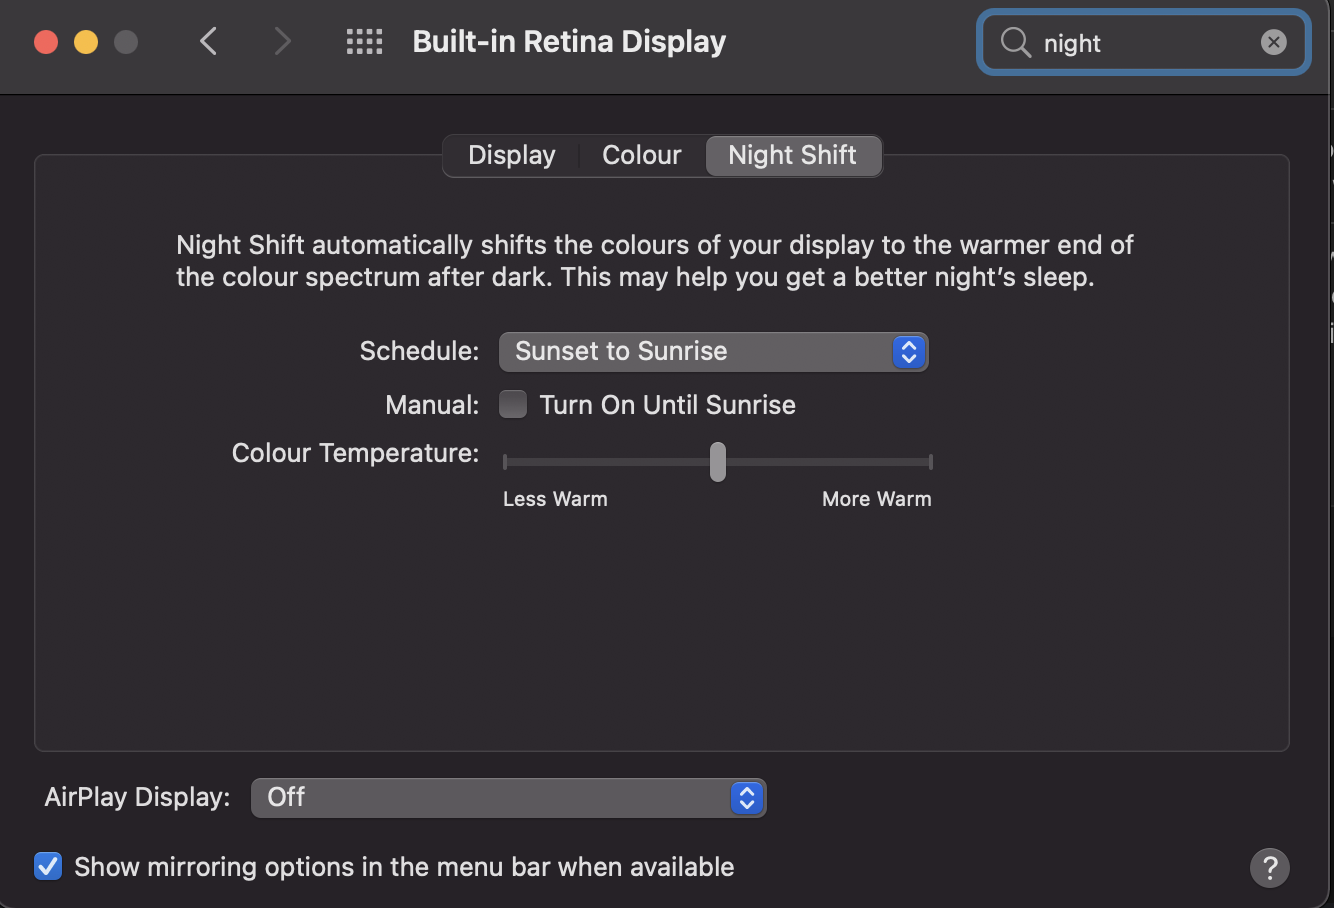The width and height of the screenshot is (1334, 908).
Task: Click the magnifying glass search icon
Action: [x=1015, y=42]
